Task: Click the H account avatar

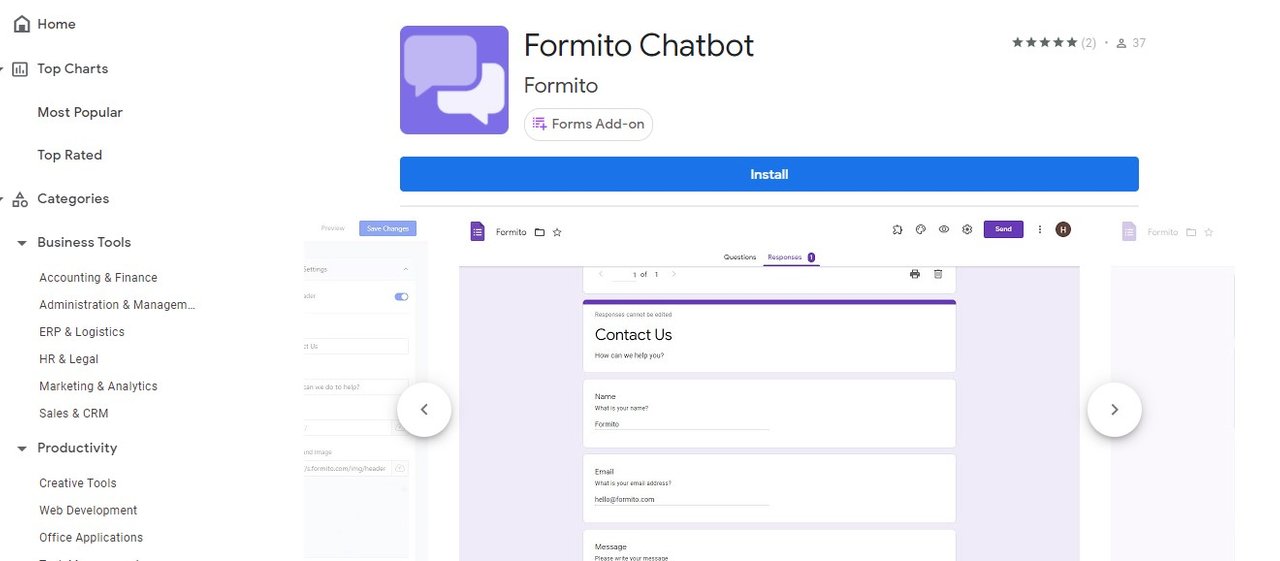Action: (1063, 229)
